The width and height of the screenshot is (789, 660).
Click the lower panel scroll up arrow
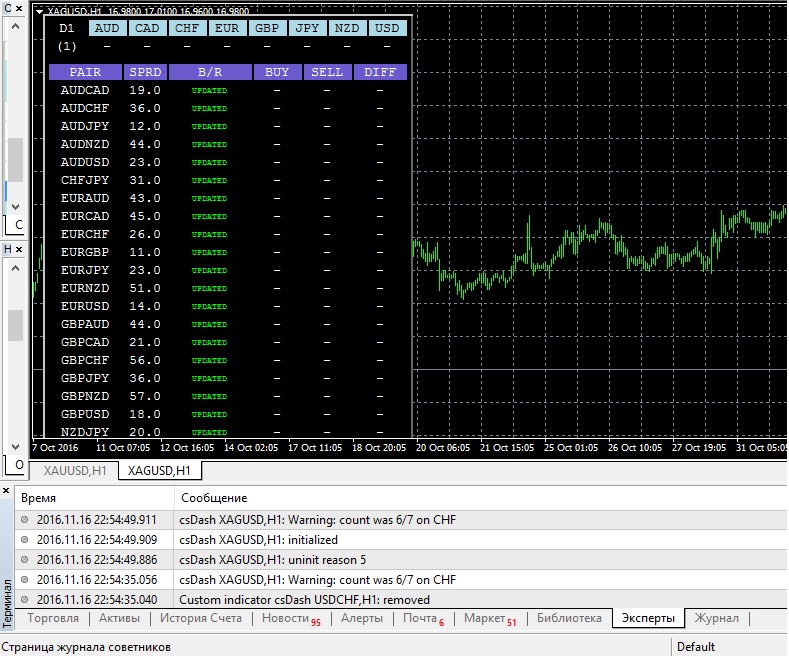tap(16, 268)
